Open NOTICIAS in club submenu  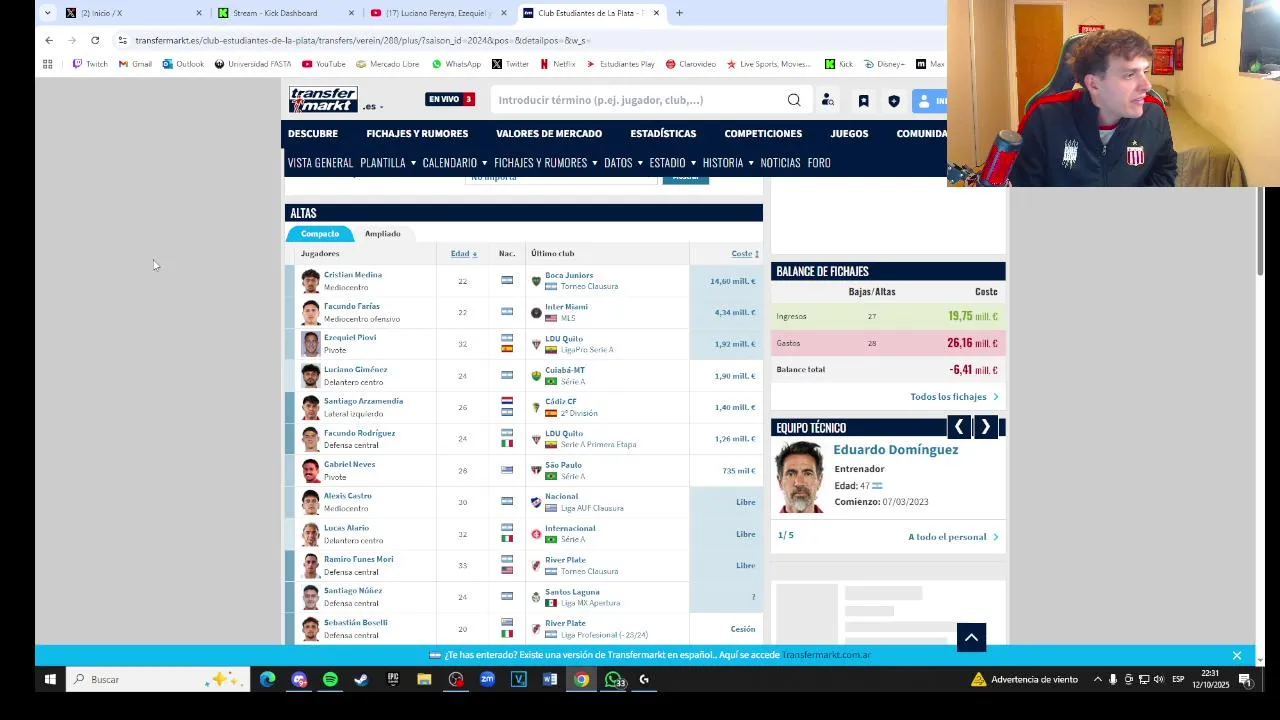click(780, 163)
